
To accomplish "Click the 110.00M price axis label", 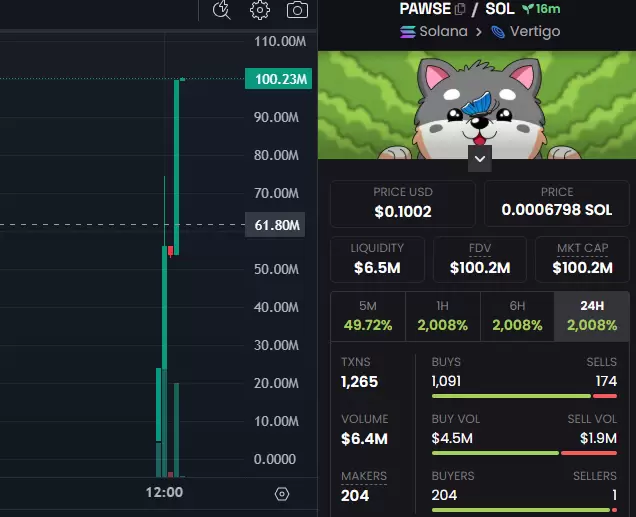I will pos(280,41).
